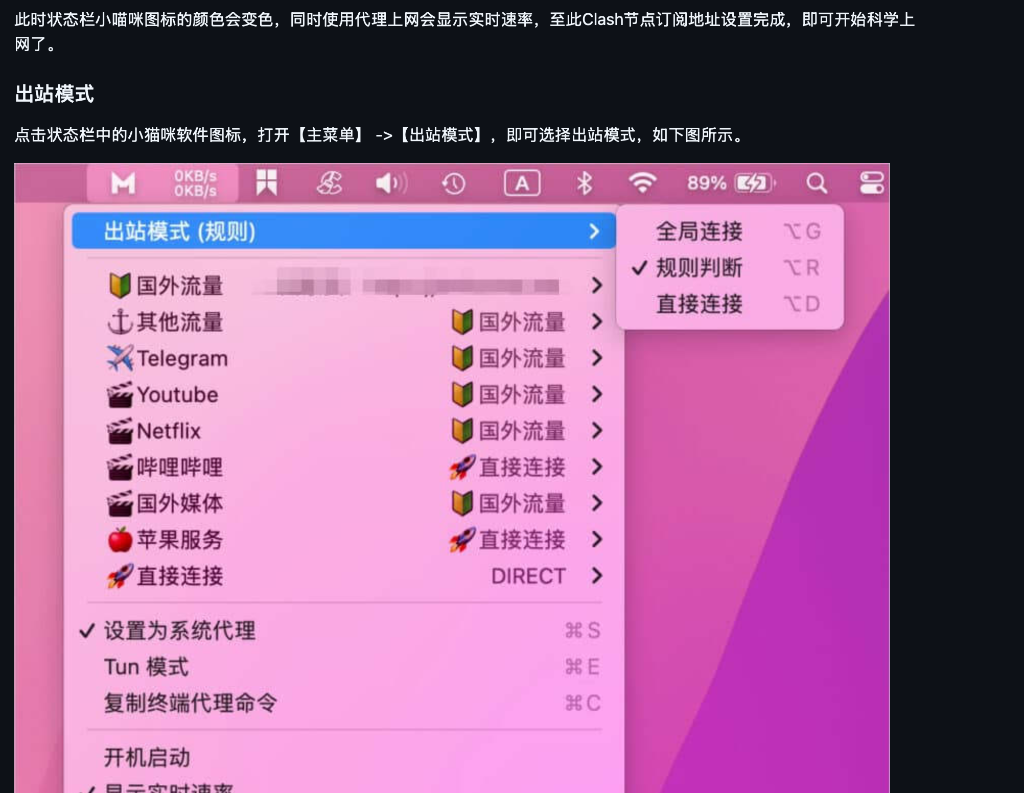Open the Bluetooth menu icon

[x=584, y=184]
